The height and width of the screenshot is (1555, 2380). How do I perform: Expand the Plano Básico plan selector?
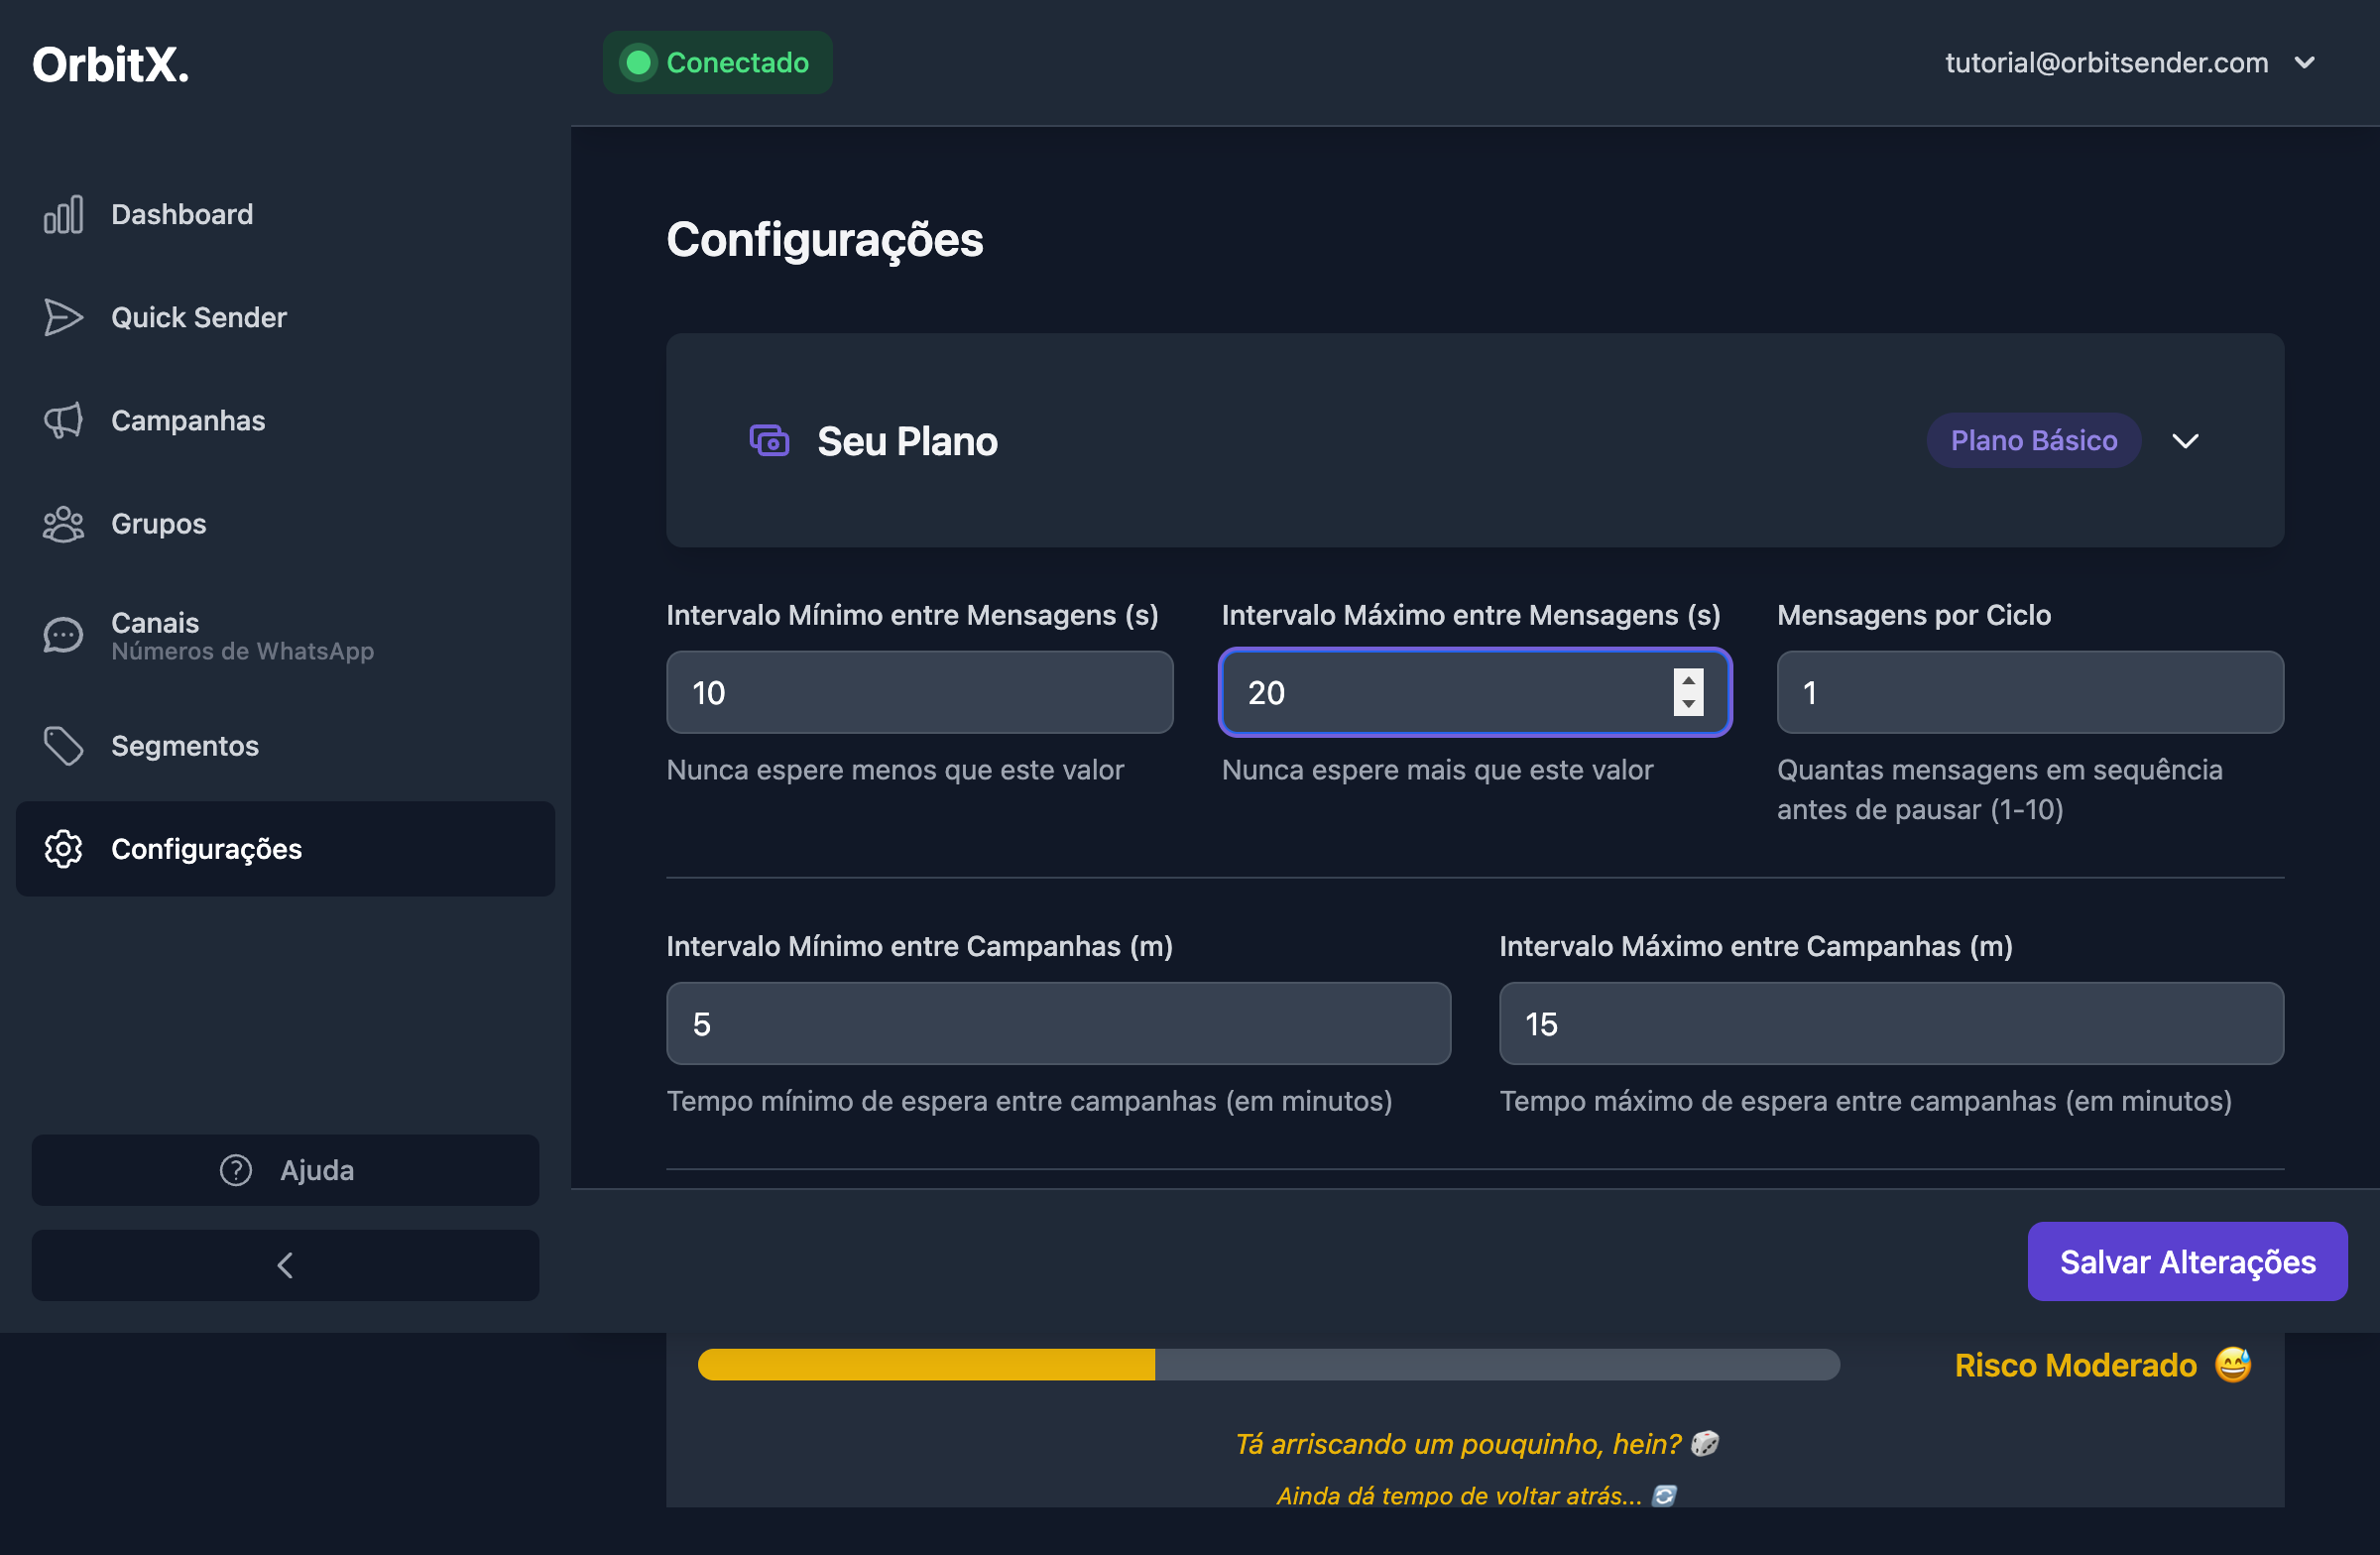point(2034,440)
